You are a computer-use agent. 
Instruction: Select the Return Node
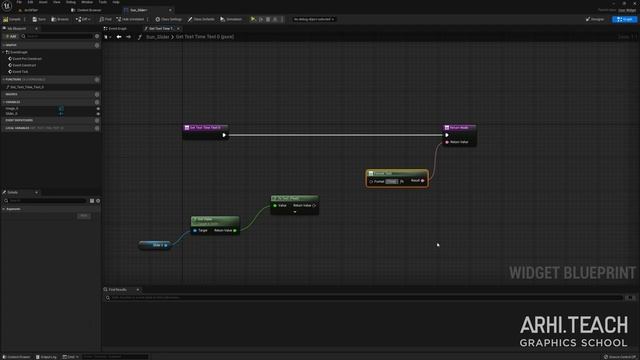click(x=459, y=135)
